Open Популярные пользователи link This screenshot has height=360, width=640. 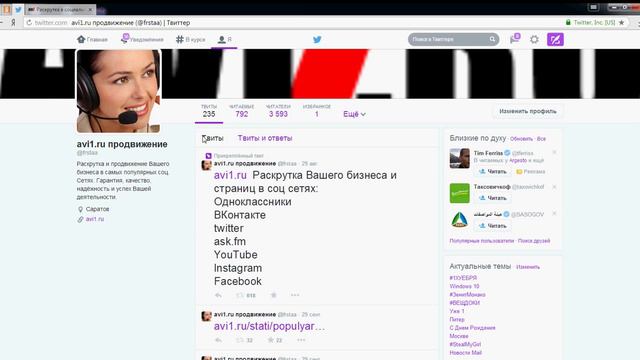482,241
